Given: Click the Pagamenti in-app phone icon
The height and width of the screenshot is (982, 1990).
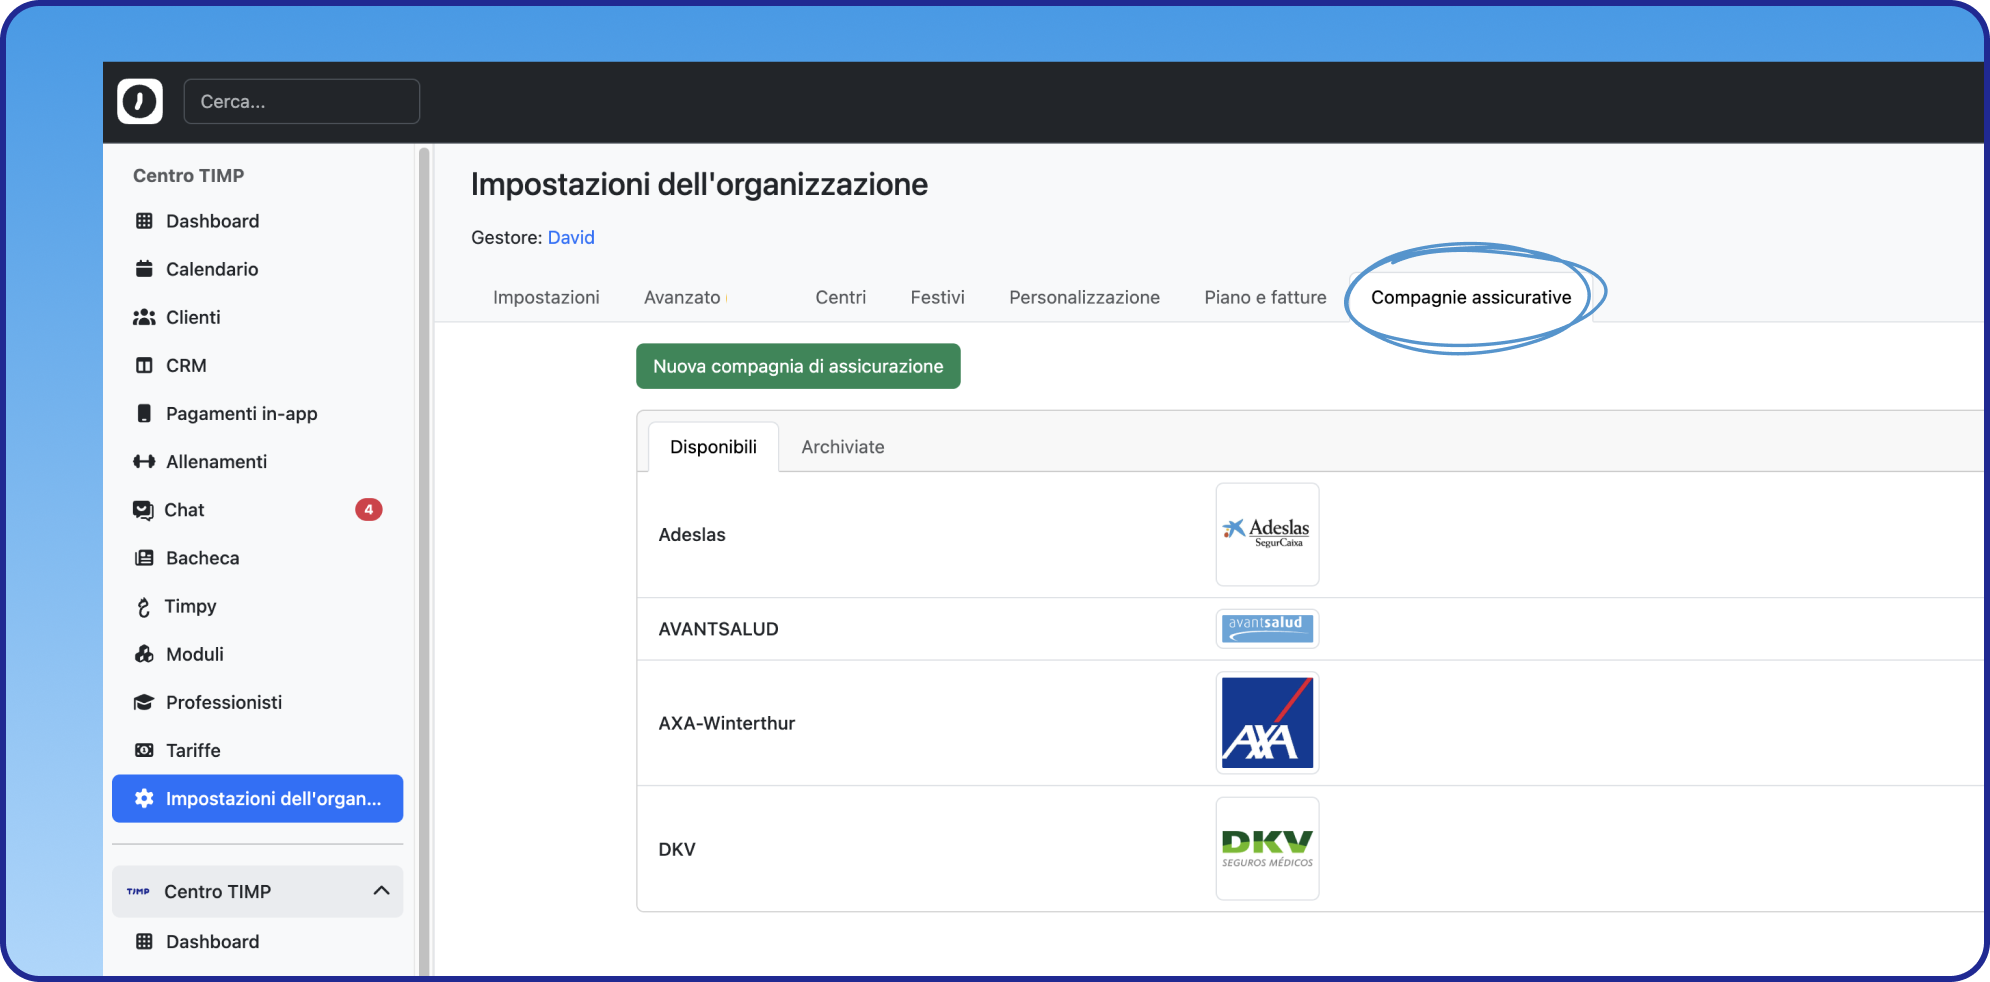Looking at the screenshot, I should 144,413.
